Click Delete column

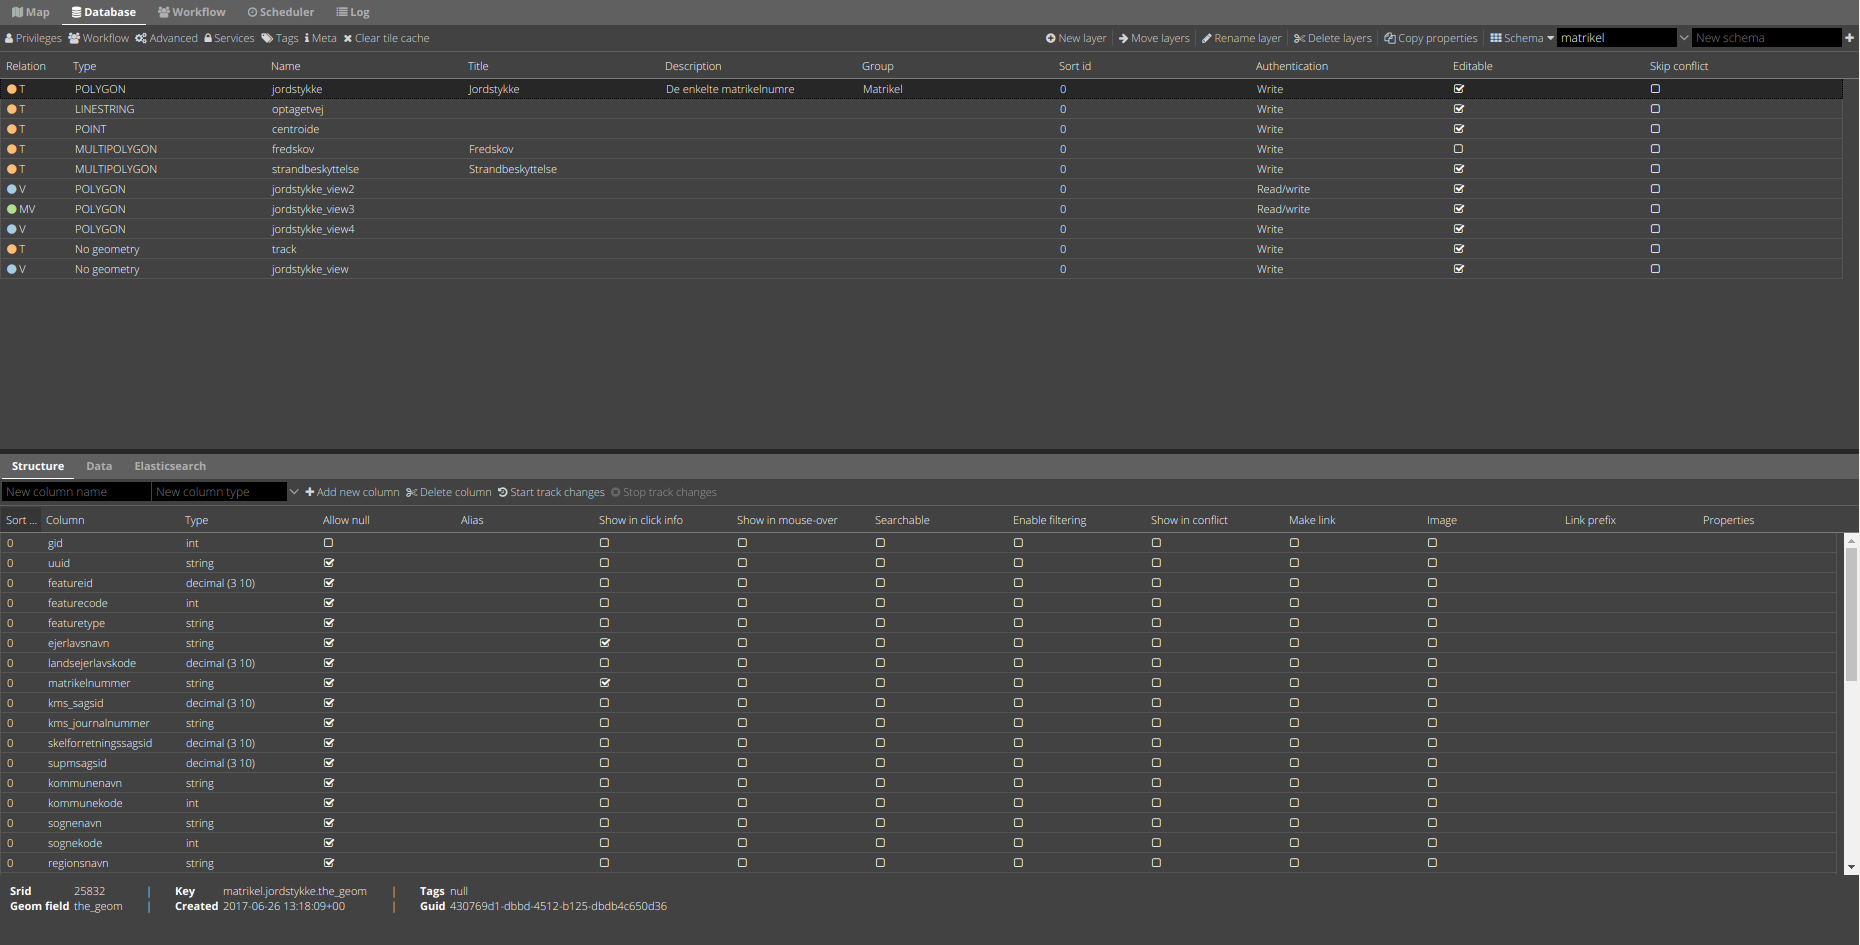click(449, 492)
